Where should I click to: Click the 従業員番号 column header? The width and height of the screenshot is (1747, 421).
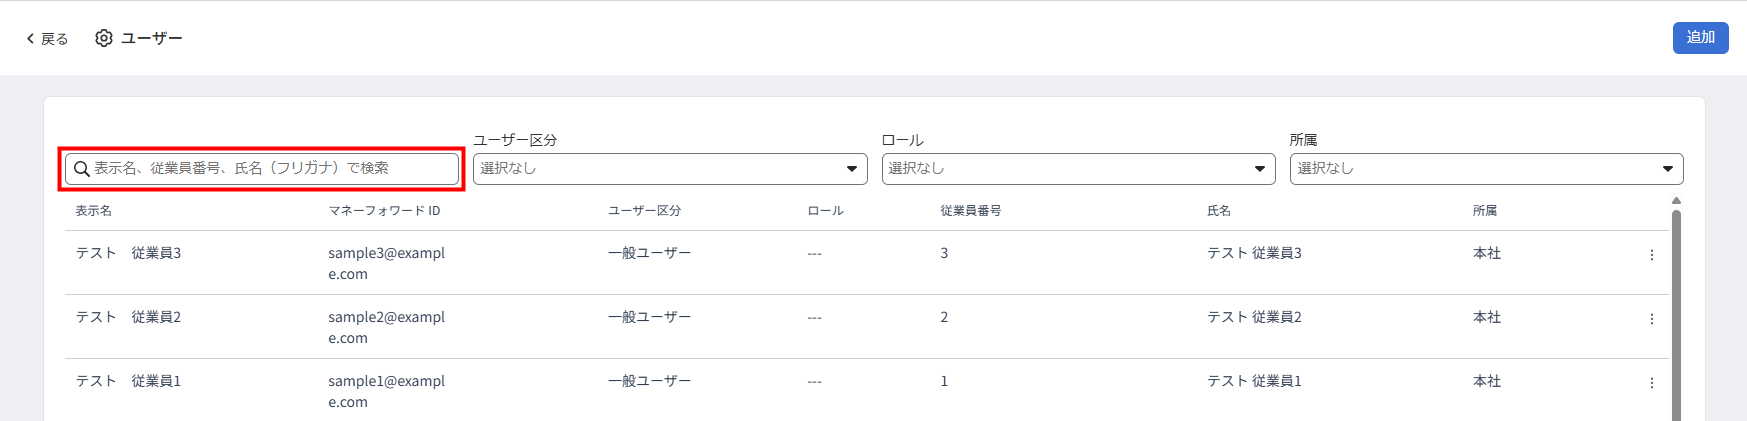[x=971, y=211]
